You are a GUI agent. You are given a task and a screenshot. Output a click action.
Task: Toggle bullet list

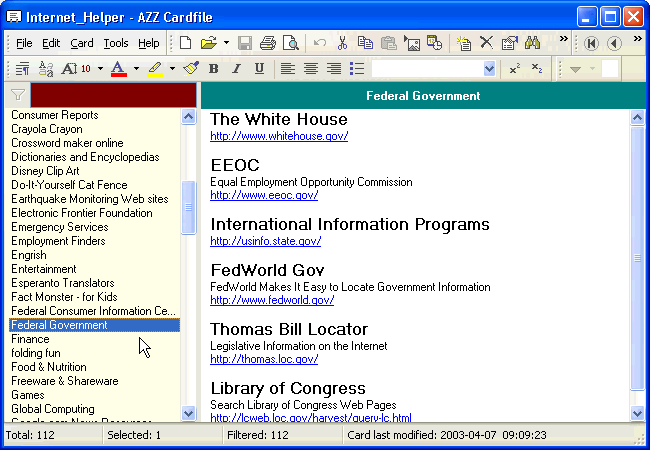click(357, 68)
